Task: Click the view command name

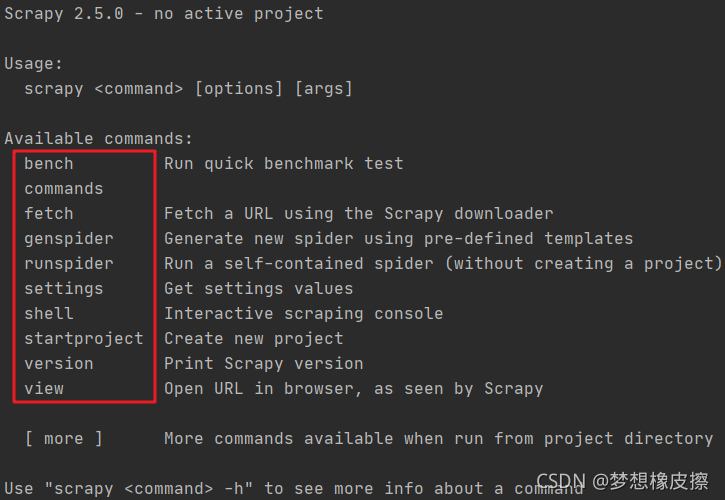Action: tap(44, 388)
